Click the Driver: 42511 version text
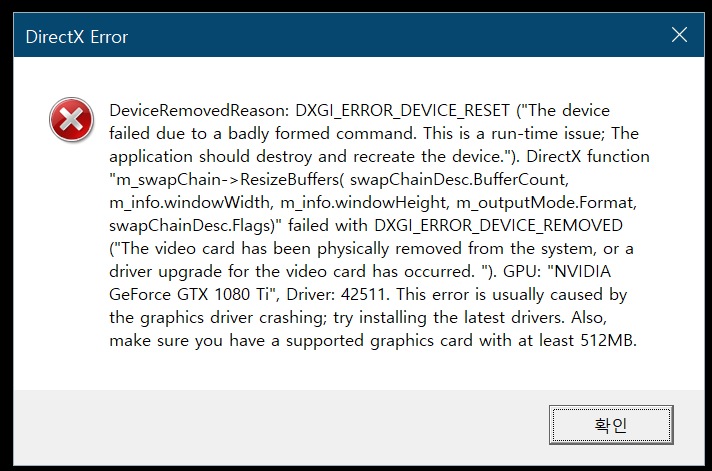712x471 pixels. tap(334, 294)
